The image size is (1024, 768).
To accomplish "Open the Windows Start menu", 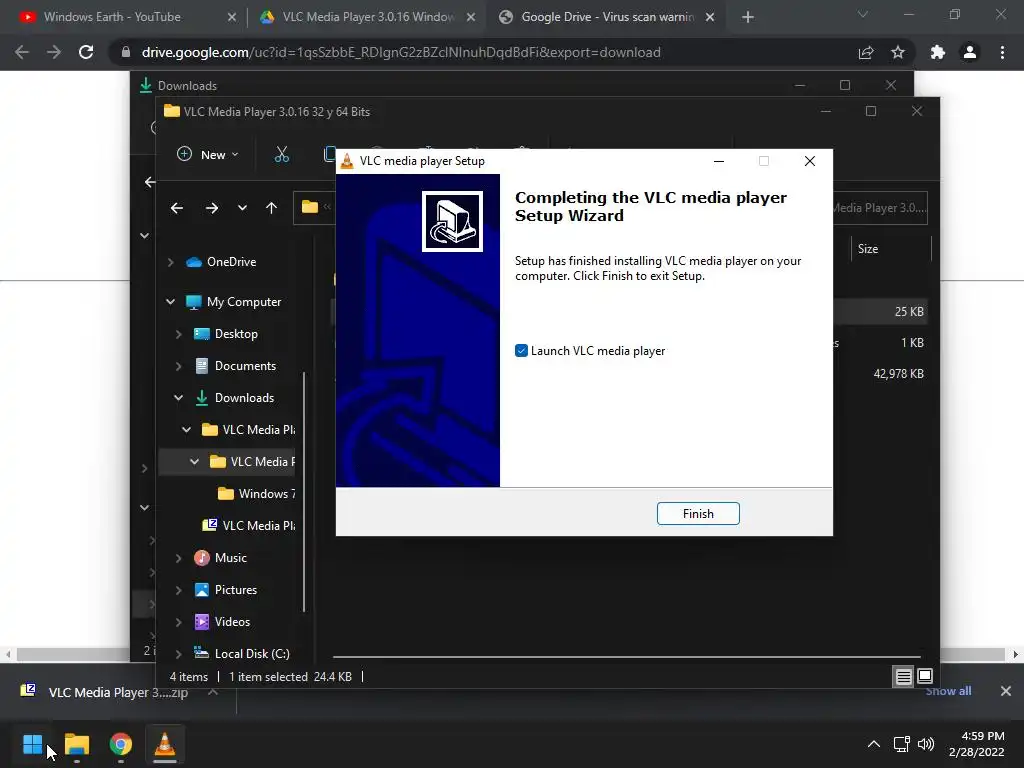I will pyautogui.click(x=32, y=744).
